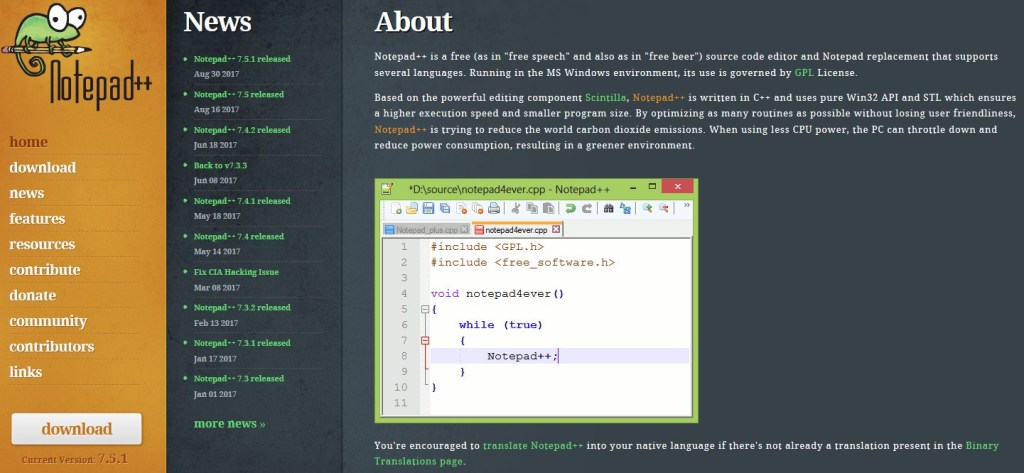The width and height of the screenshot is (1024, 473).
Task: Open the resources menu item
Action: (42, 244)
